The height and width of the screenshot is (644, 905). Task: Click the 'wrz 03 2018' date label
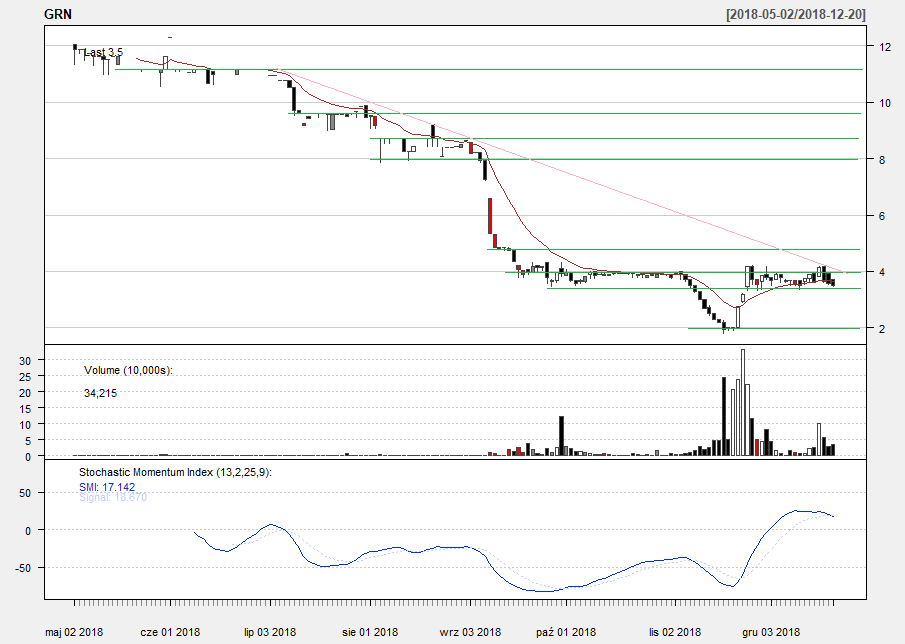coord(470,632)
